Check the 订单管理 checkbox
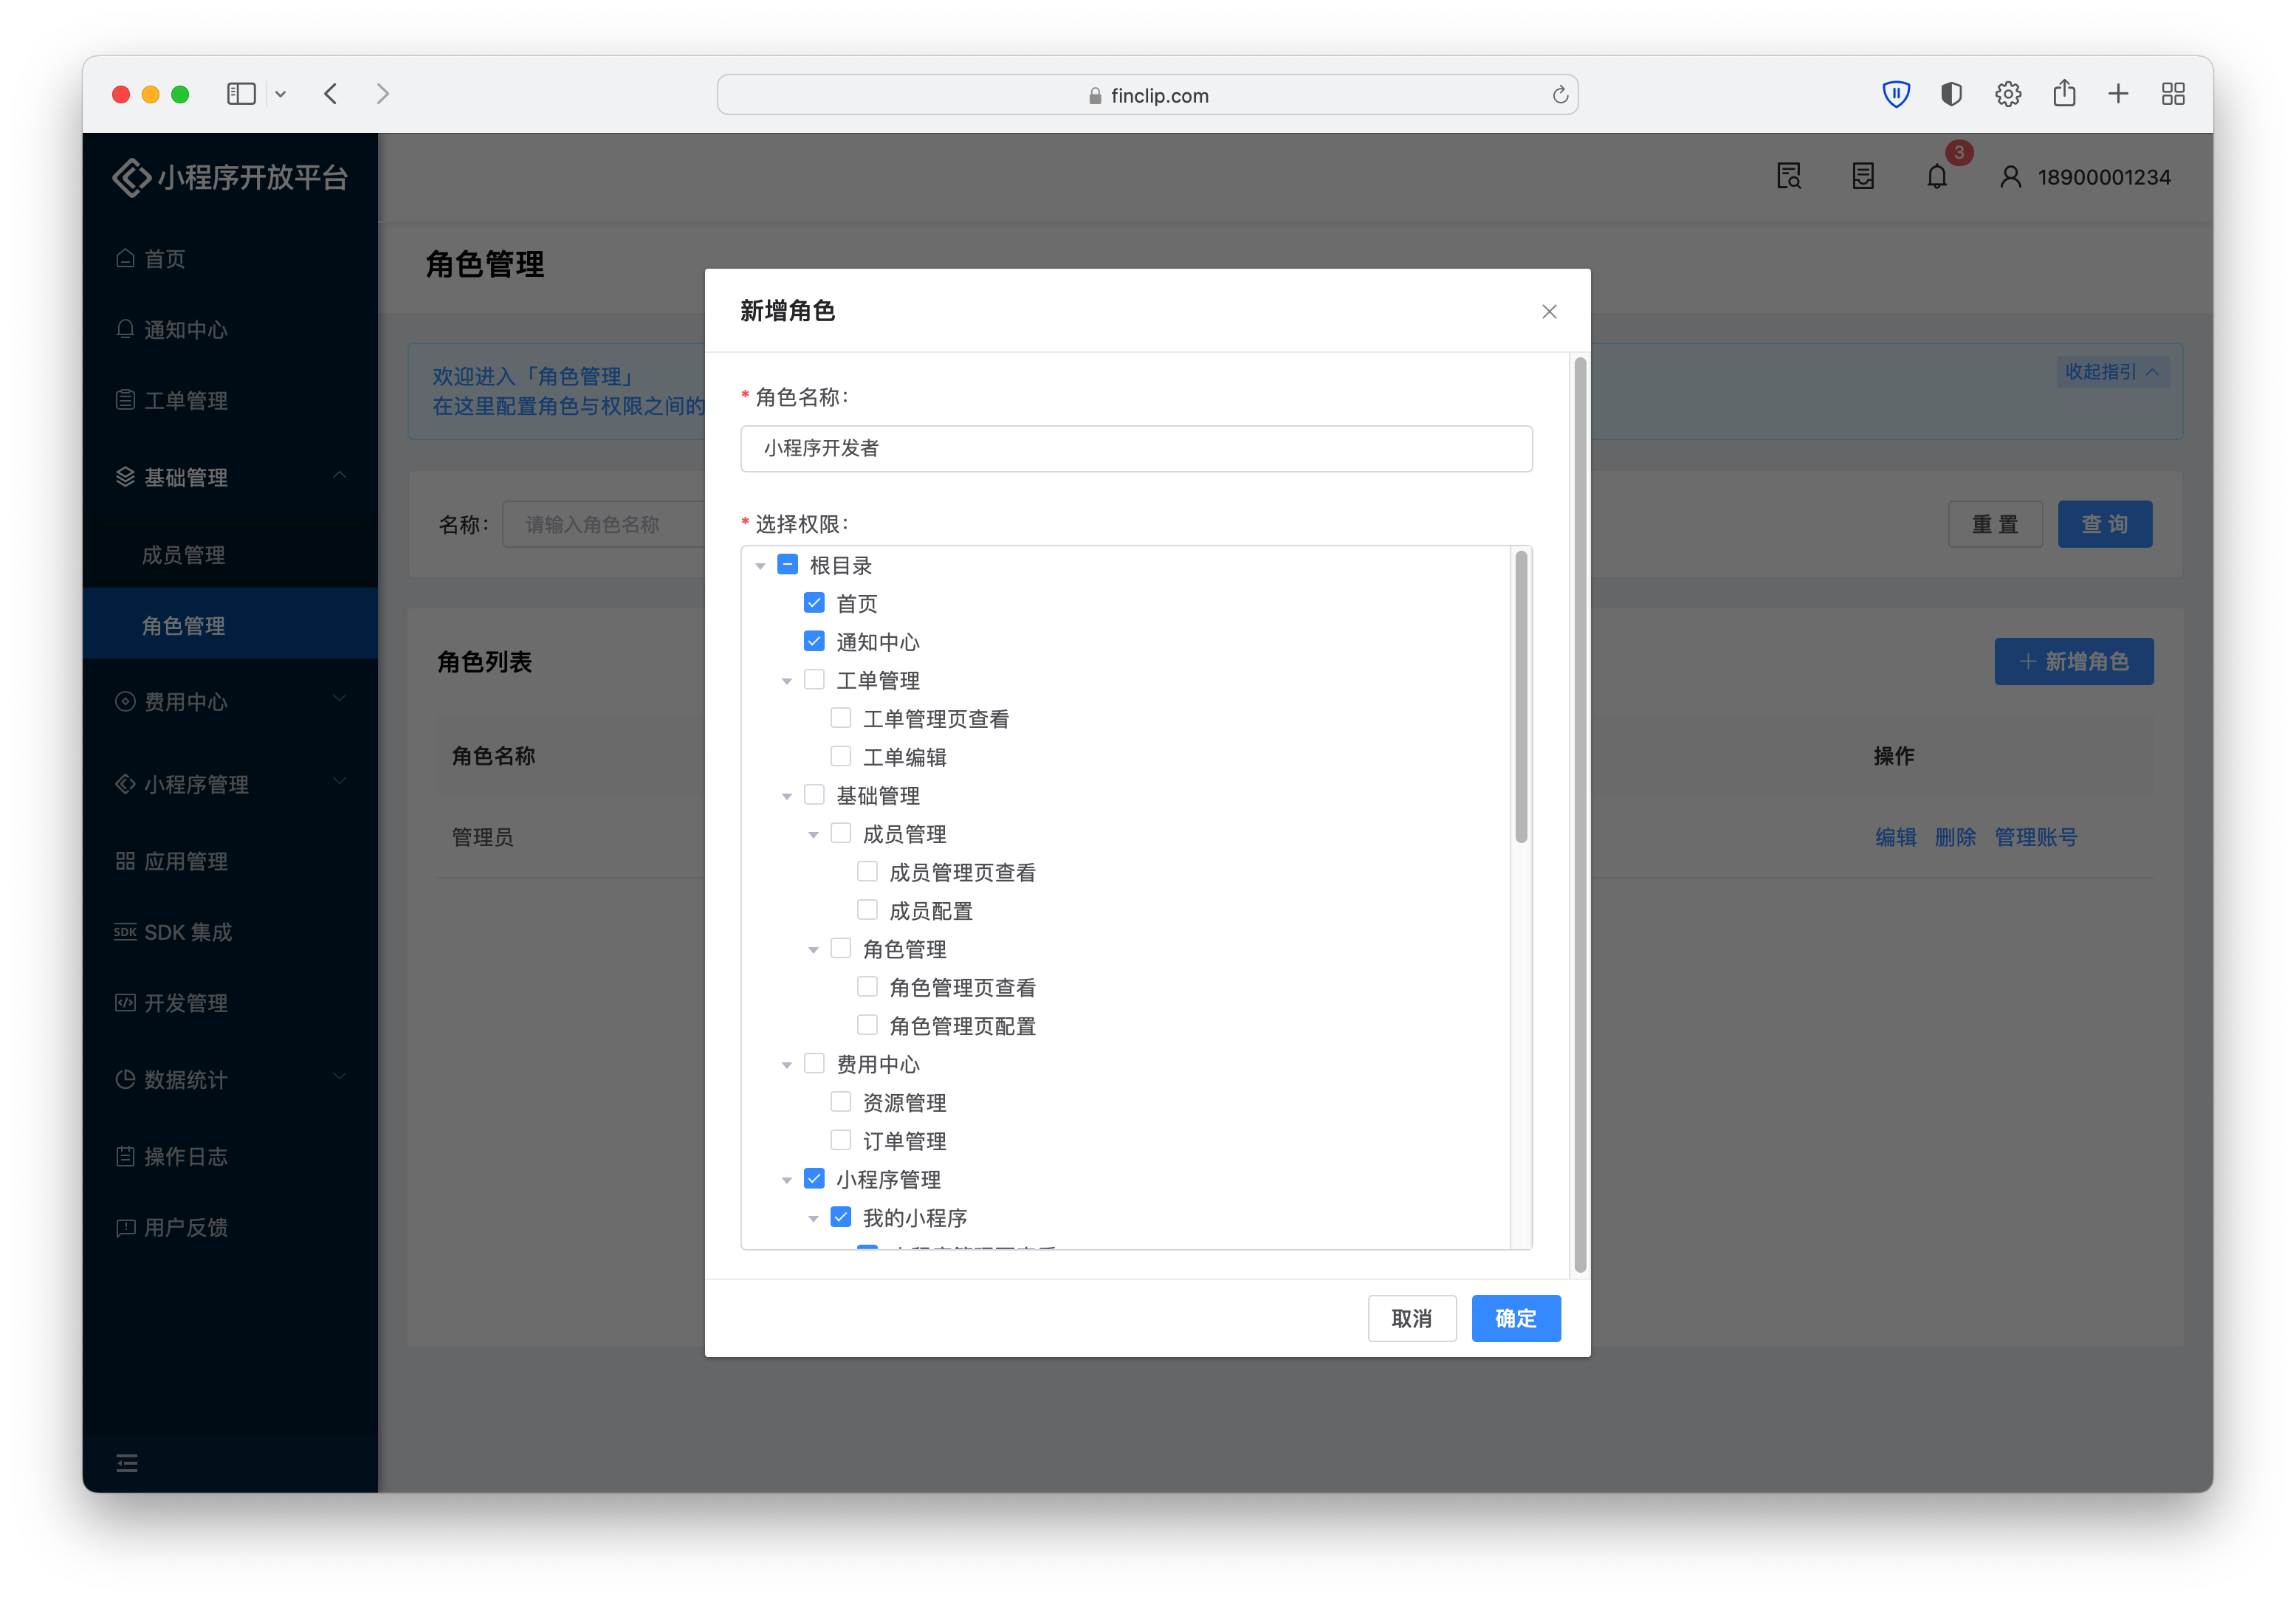This screenshot has height=1602, width=2296. click(x=841, y=1140)
